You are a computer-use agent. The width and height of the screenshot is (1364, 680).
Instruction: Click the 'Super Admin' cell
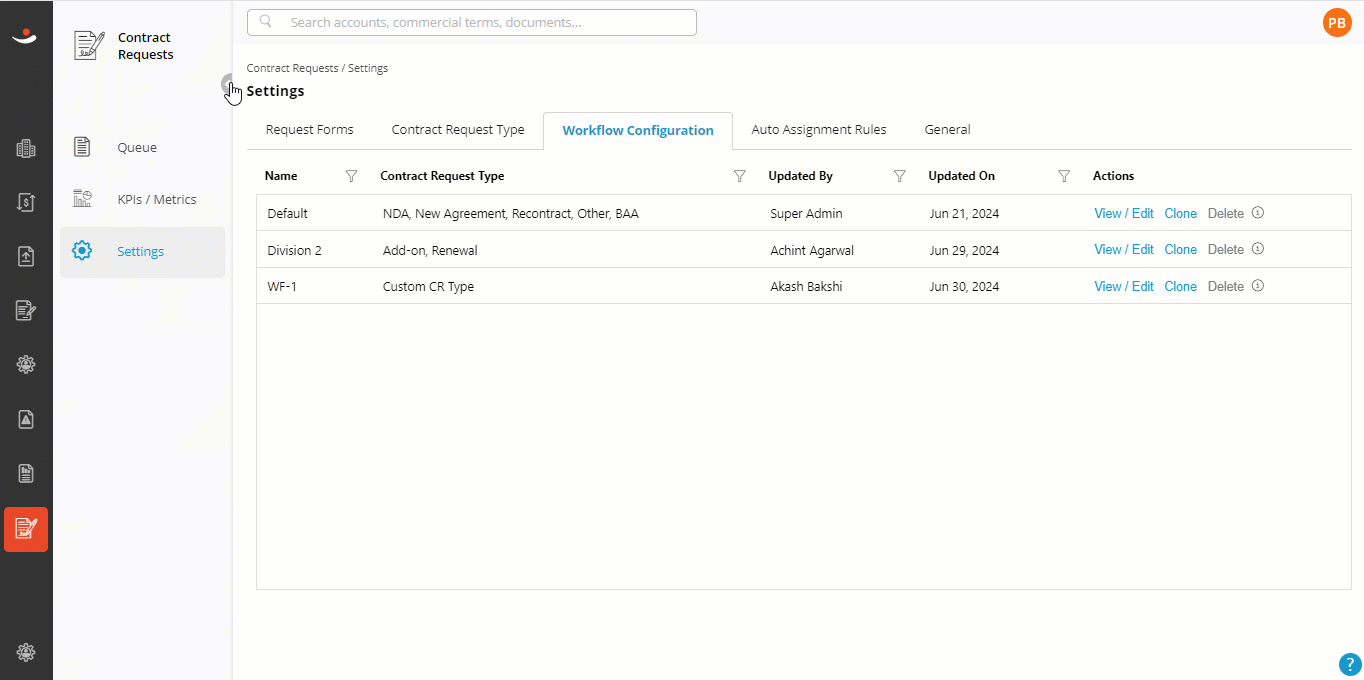806,213
